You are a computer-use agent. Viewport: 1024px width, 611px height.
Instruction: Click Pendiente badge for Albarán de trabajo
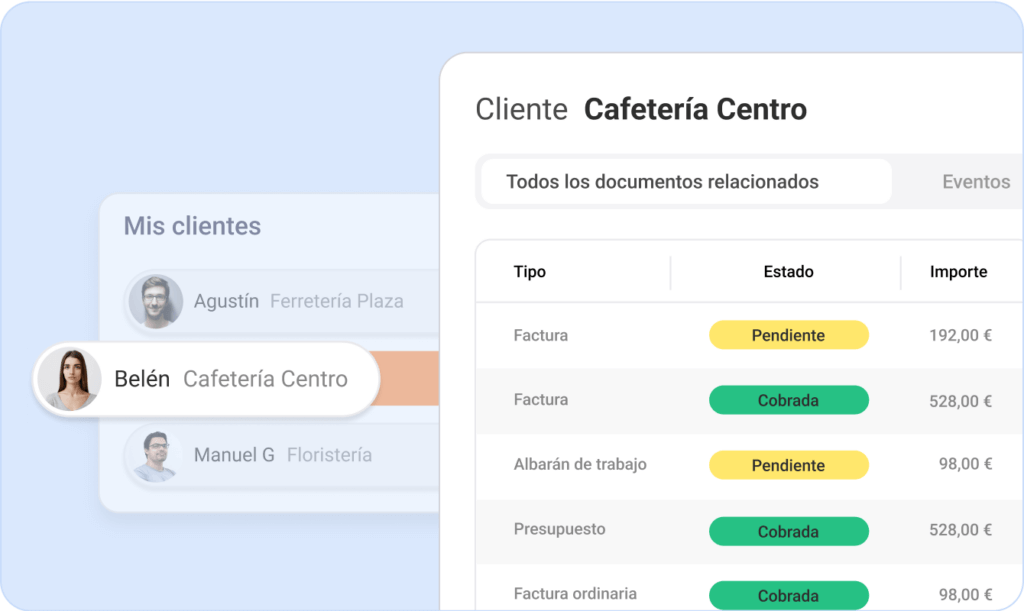point(788,465)
